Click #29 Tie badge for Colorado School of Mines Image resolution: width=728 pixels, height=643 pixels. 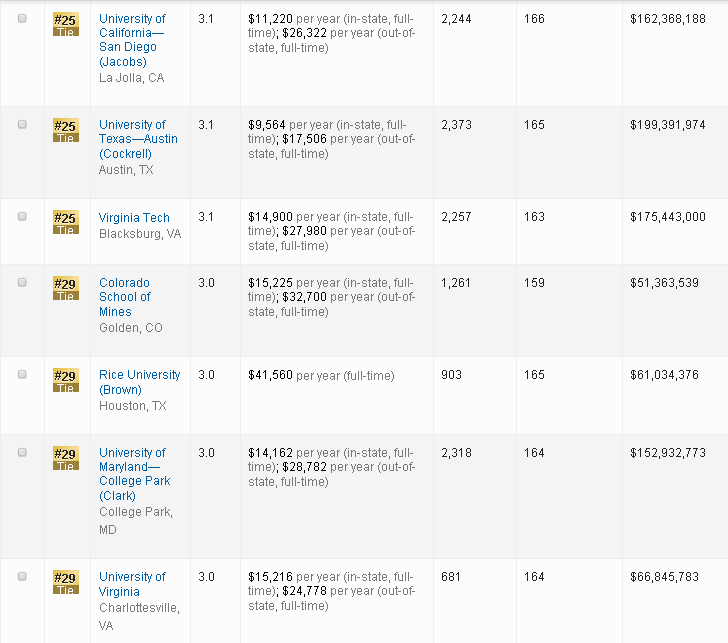[x=65, y=288]
